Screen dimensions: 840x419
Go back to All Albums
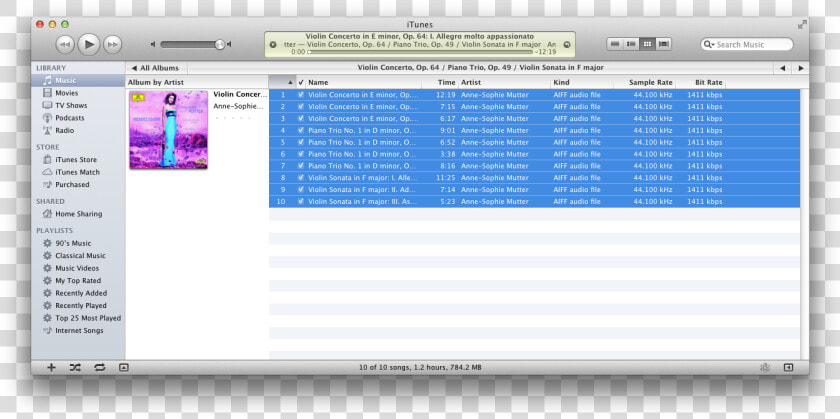click(155, 68)
